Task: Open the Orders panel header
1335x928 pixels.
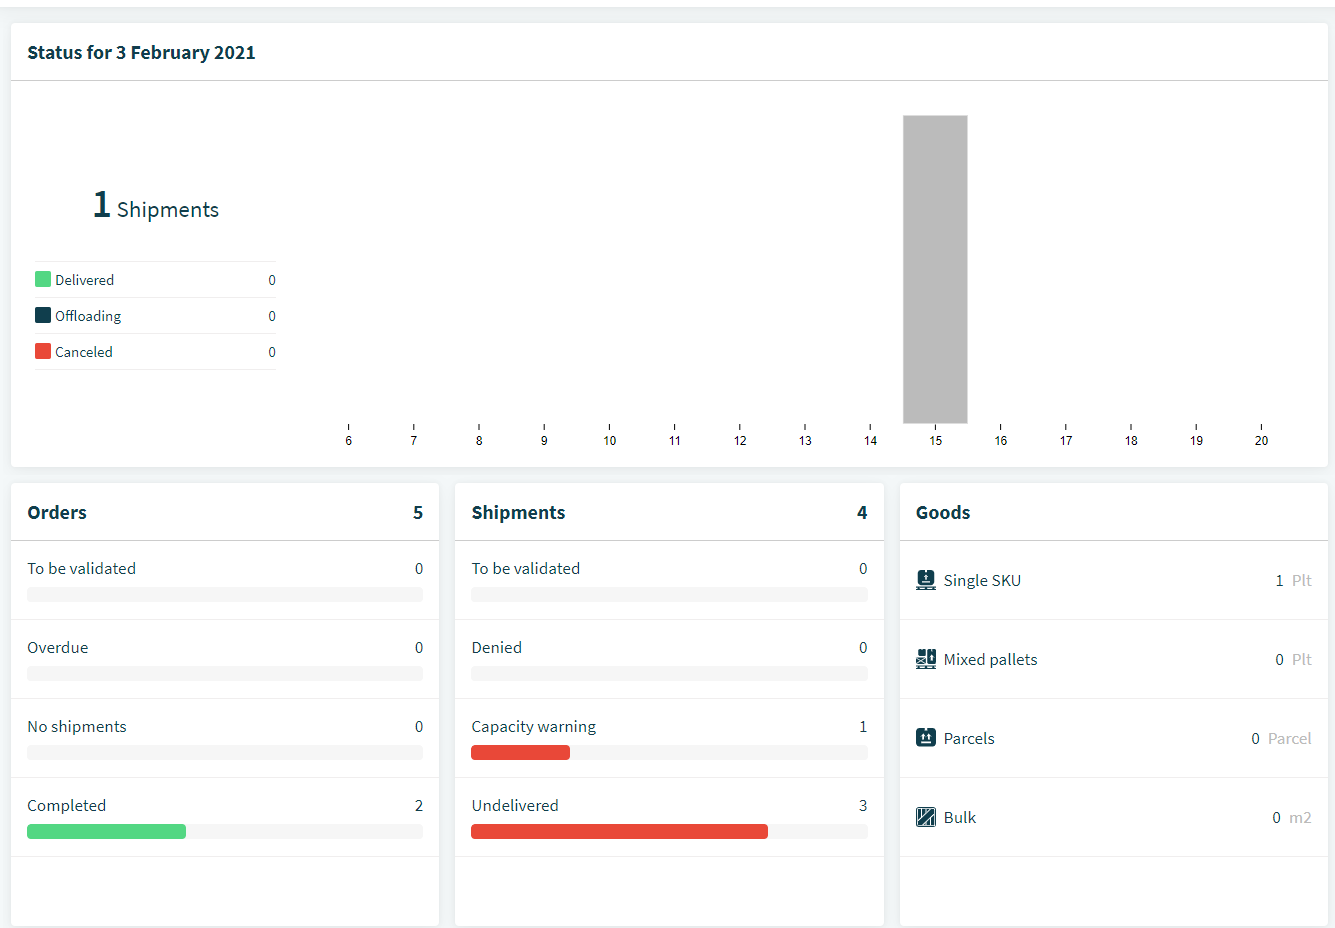Action: pos(225,512)
